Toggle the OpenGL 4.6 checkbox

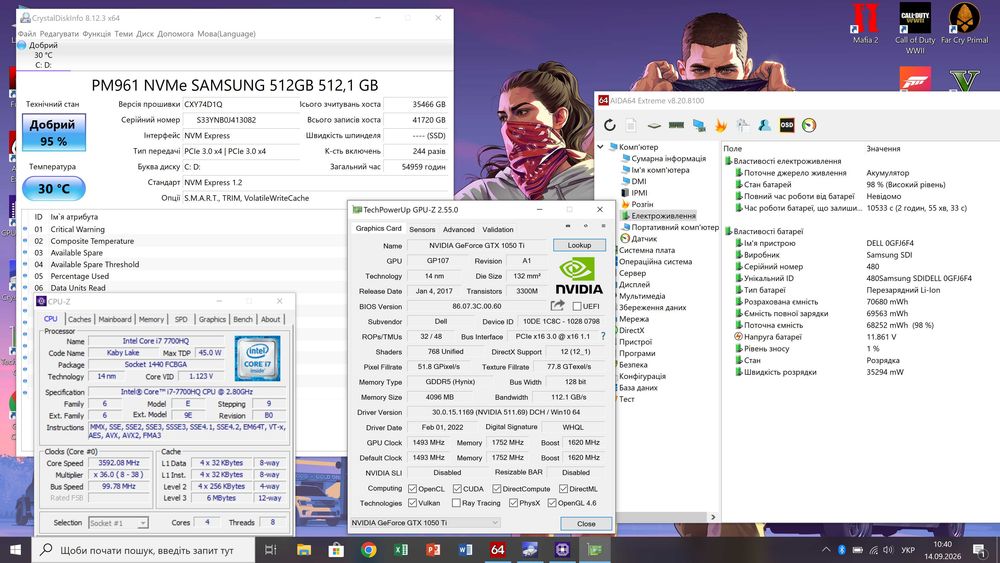552,502
